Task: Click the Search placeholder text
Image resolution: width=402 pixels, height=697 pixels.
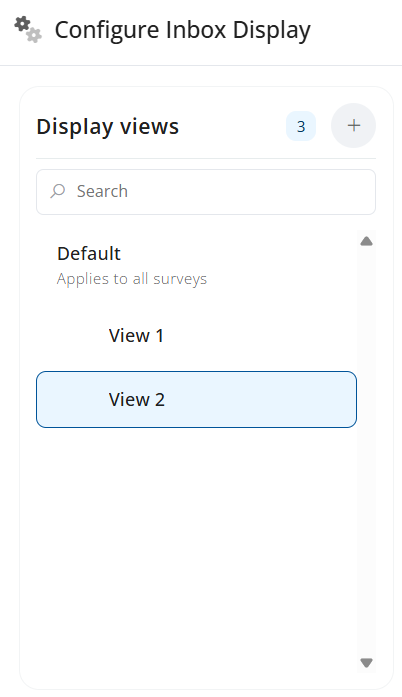Action: [x=102, y=192]
